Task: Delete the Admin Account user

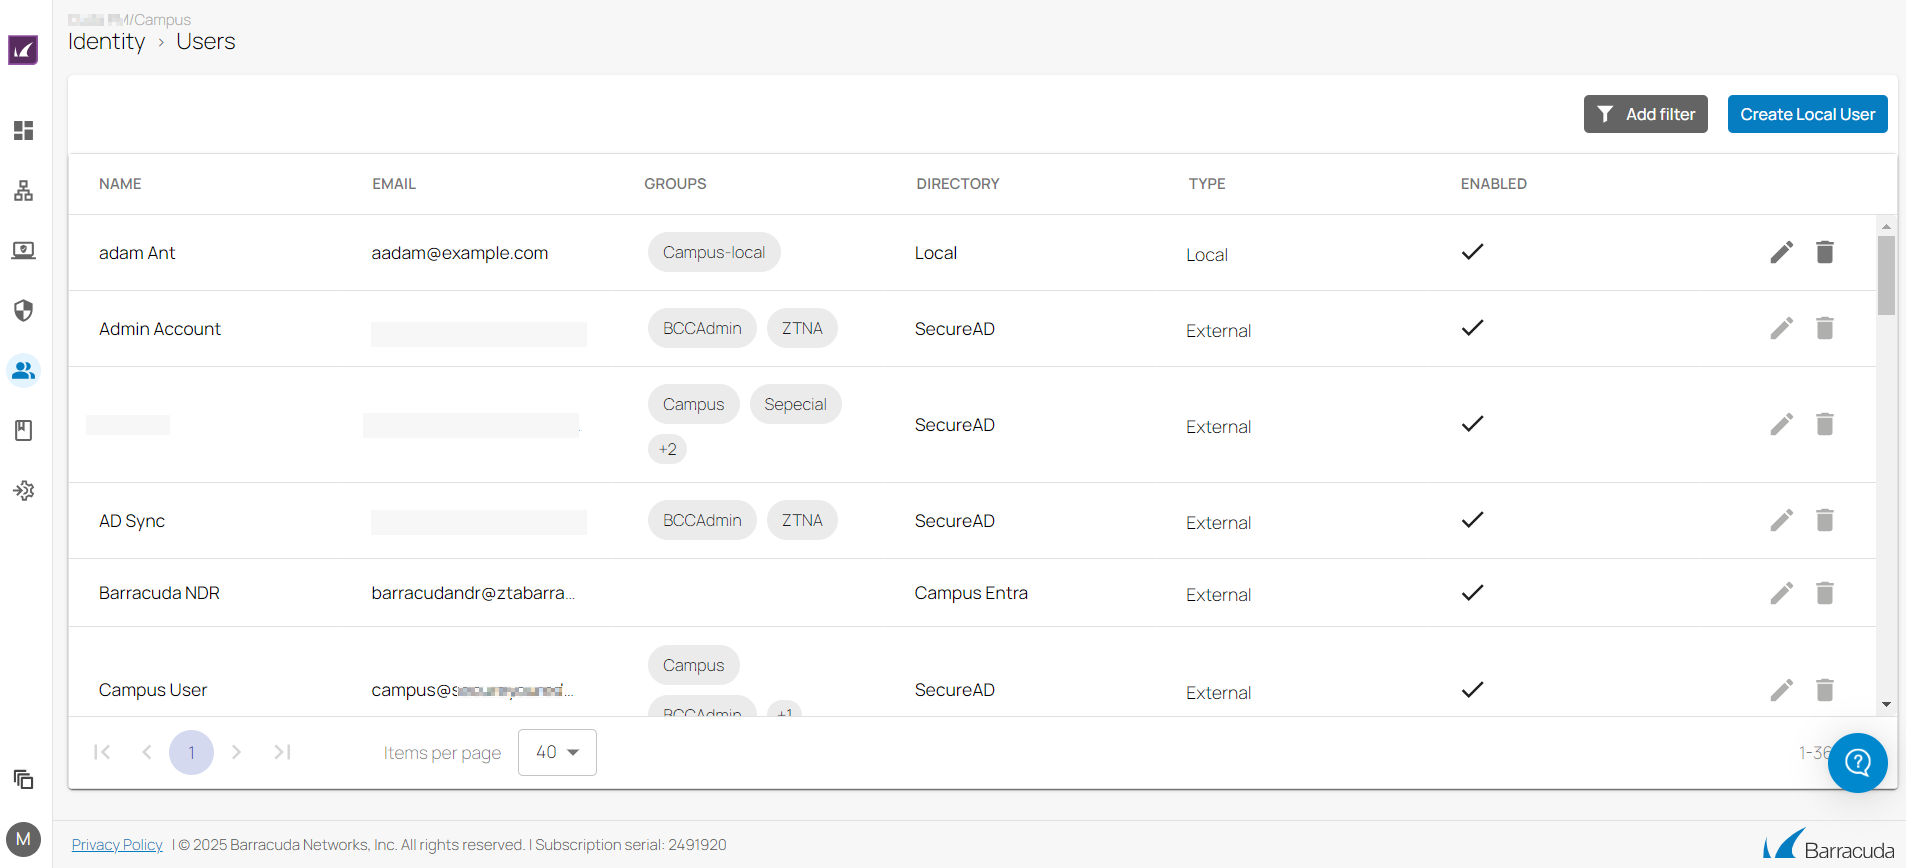Action: coord(1825,328)
